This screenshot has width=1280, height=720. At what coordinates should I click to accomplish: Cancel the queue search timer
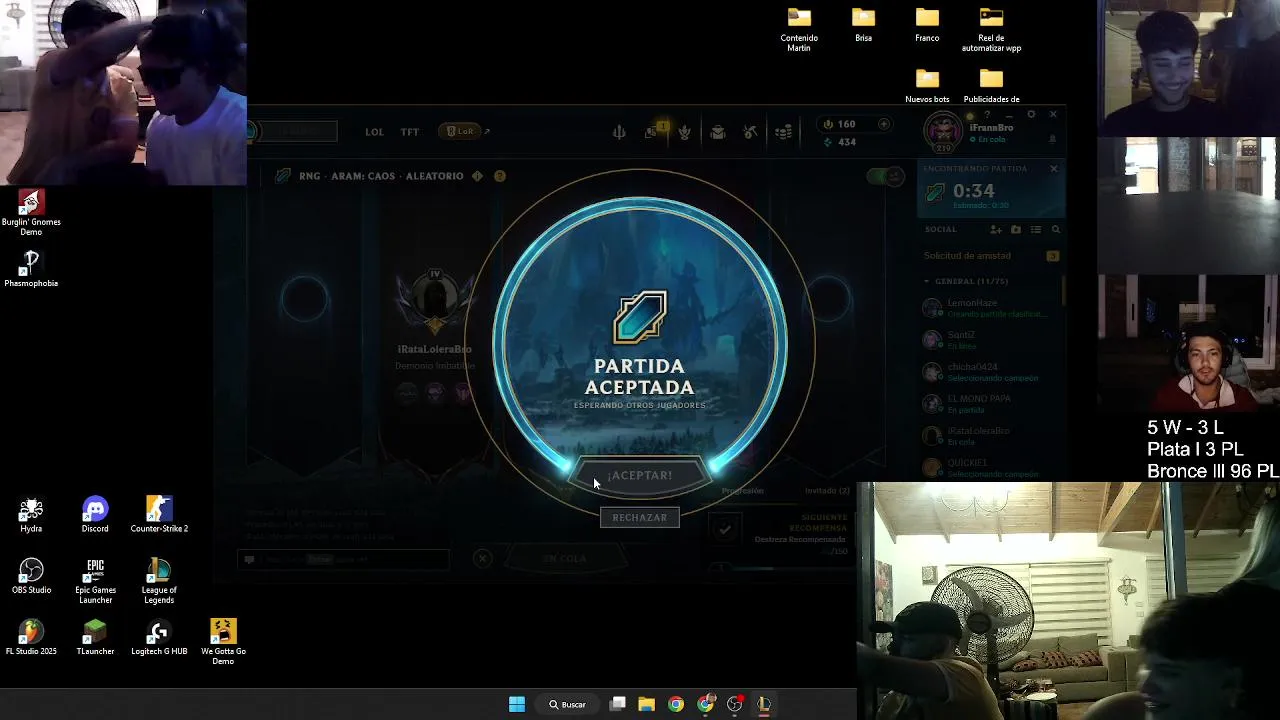pyautogui.click(x=1053, y=169)
